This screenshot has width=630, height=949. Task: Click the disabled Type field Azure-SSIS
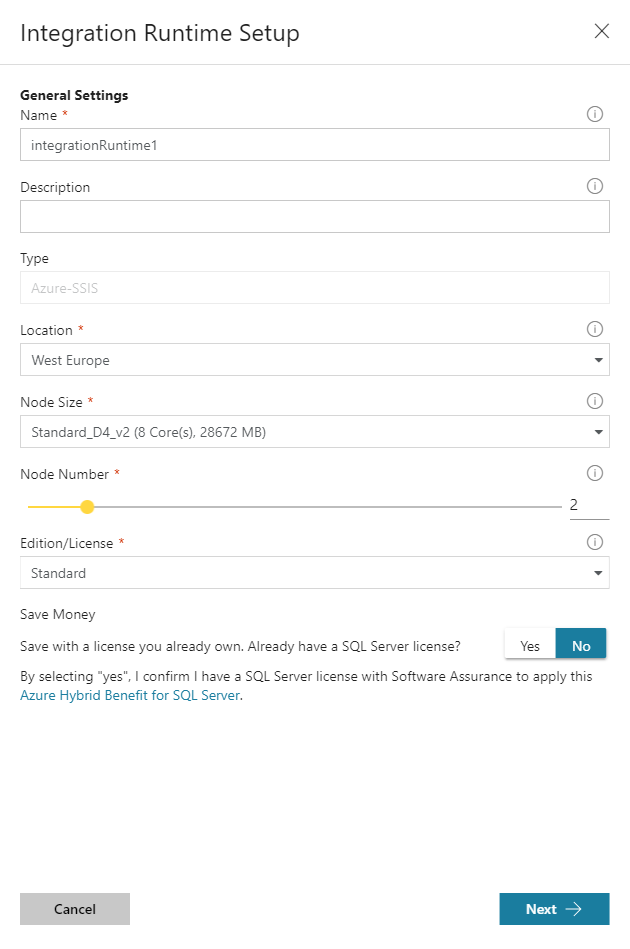coord(314,288)
